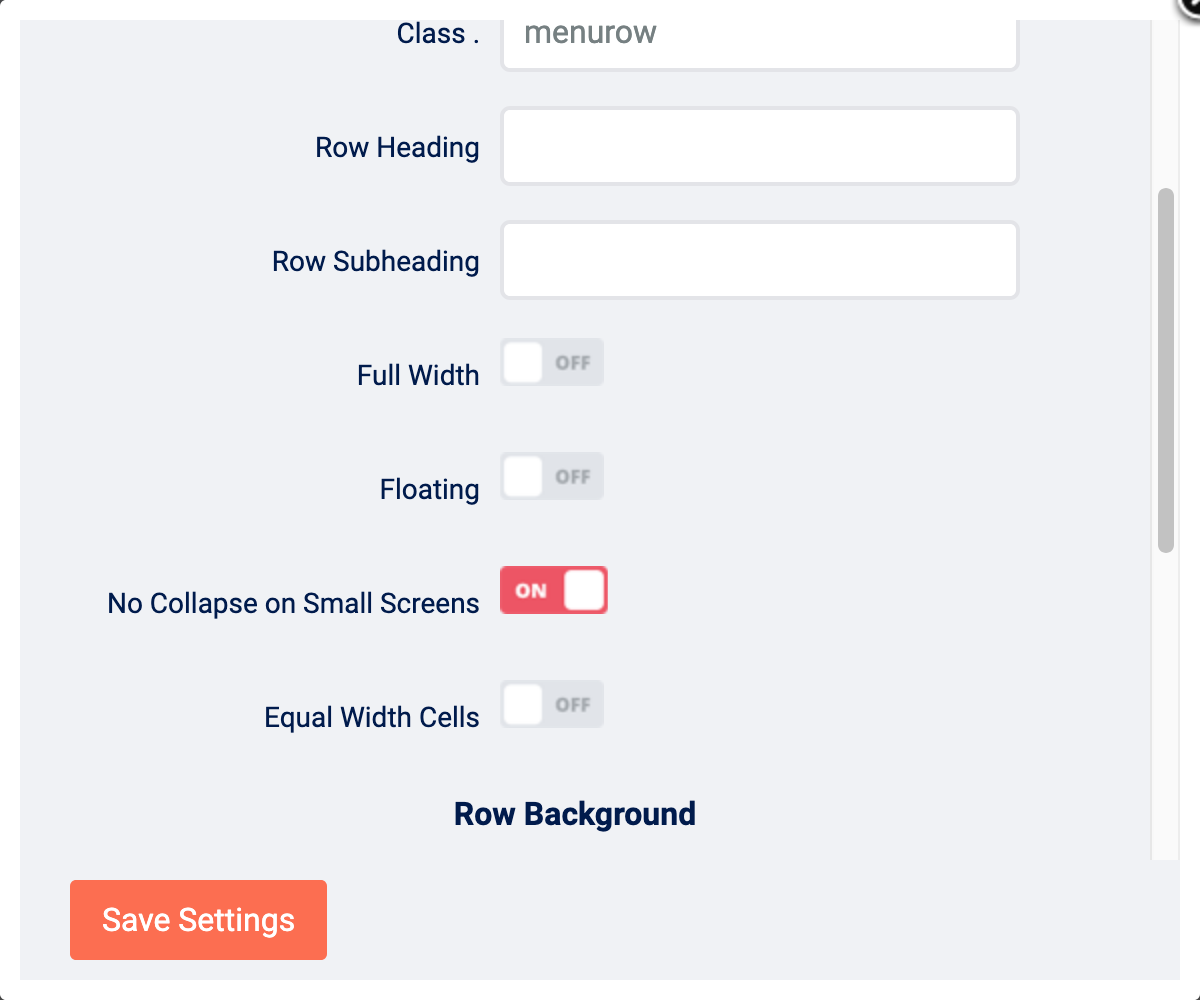
Task: Click the Row Subheading label
Action: (x=375, y=262)
